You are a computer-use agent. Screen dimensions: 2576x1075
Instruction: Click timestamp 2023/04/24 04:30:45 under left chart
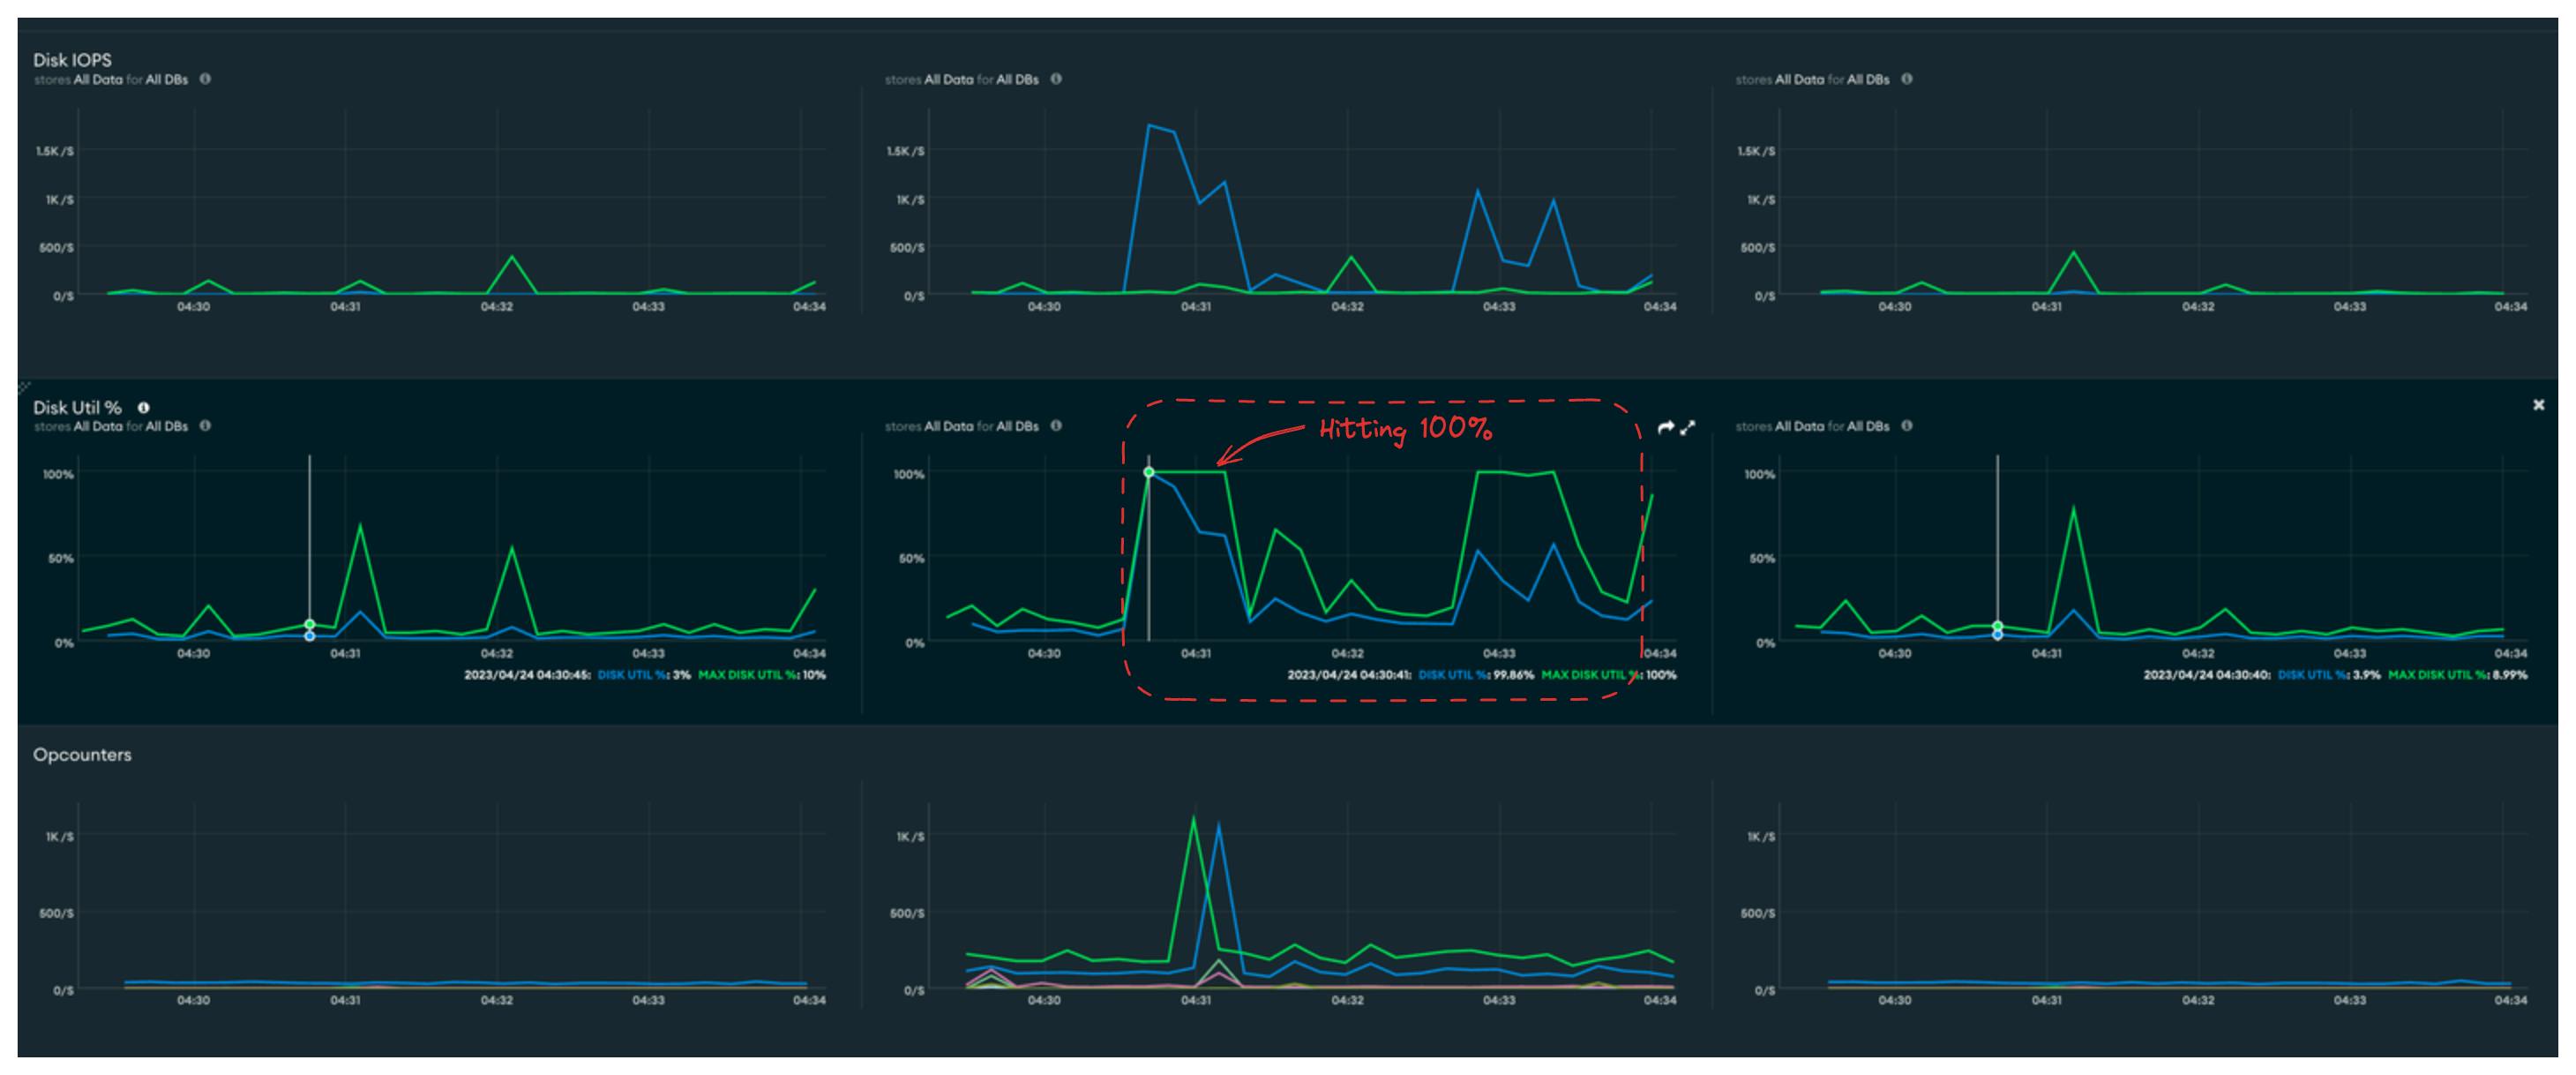[x=527, y=675]
